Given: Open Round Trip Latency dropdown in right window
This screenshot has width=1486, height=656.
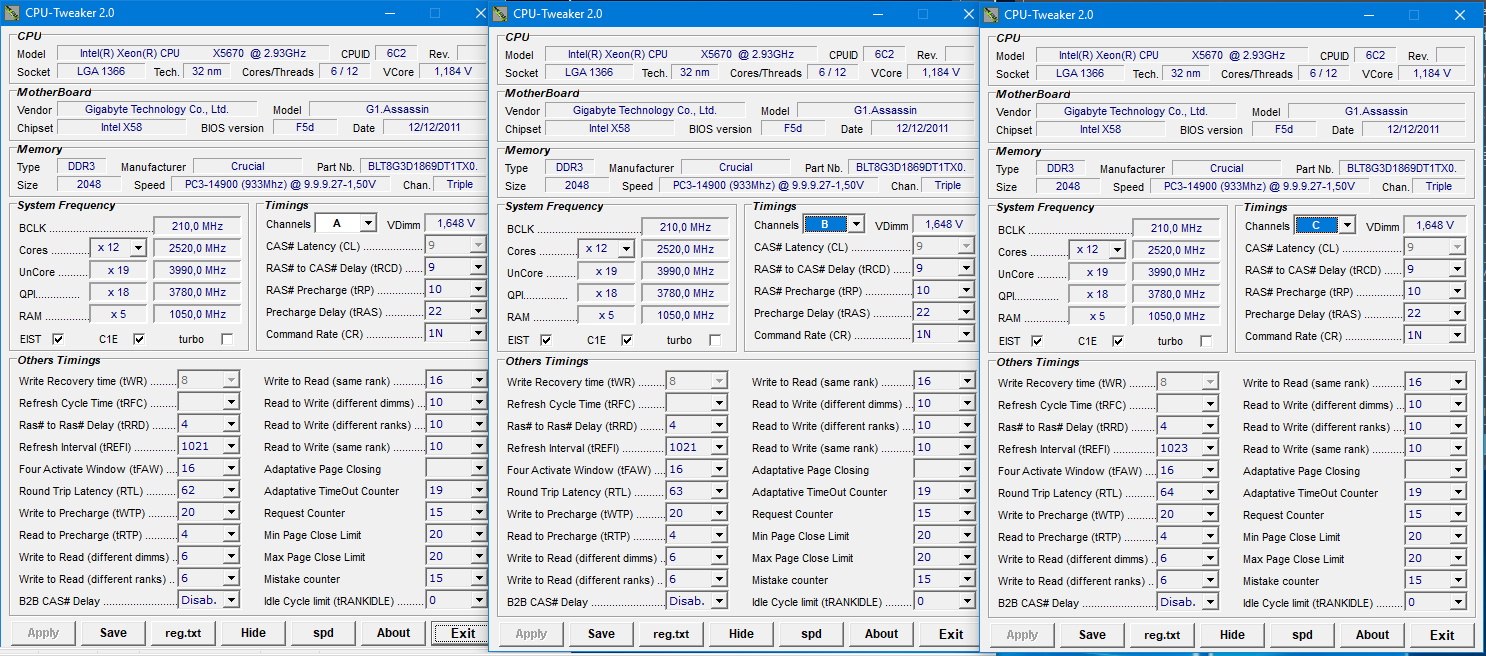Looking at the screenshot, I should [x=1212, y=493].
